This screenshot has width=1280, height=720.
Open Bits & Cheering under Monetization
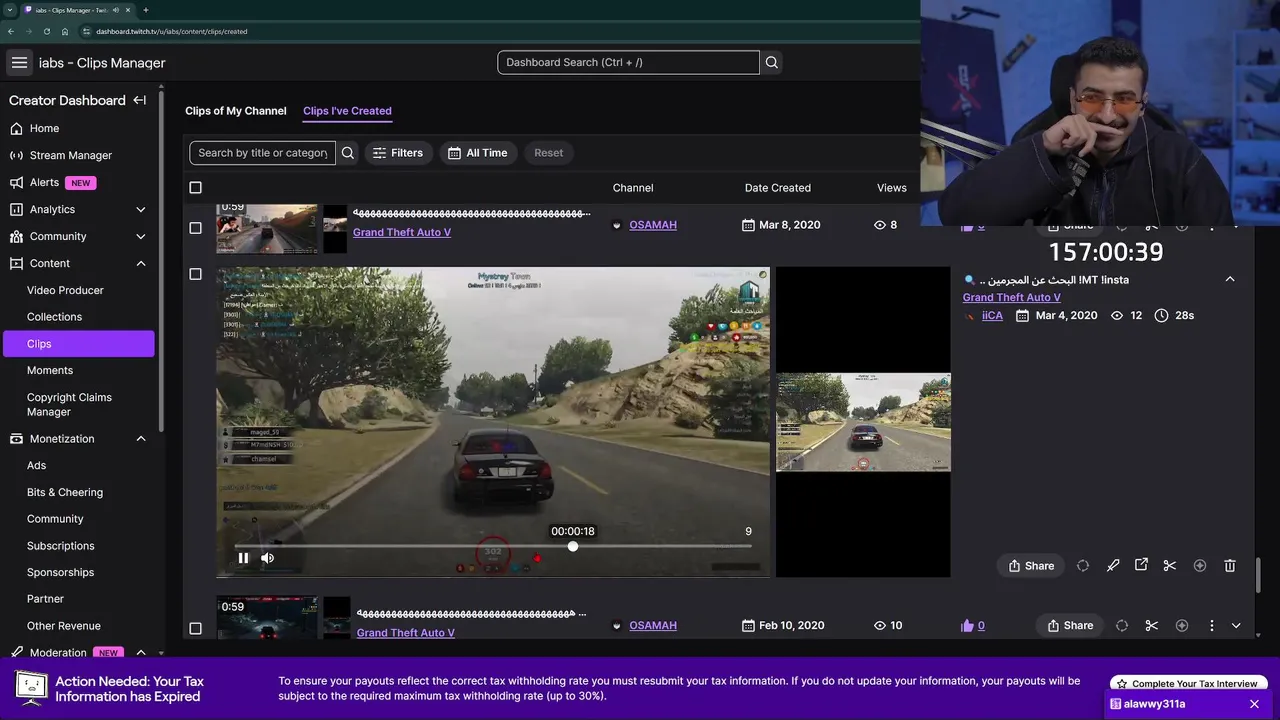65,493
